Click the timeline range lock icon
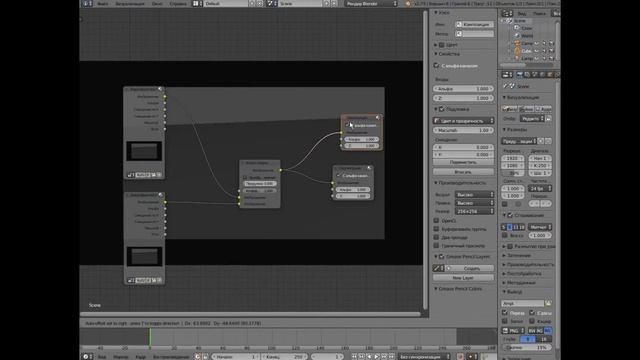640x360 pixels. click(x=205, y=356)
